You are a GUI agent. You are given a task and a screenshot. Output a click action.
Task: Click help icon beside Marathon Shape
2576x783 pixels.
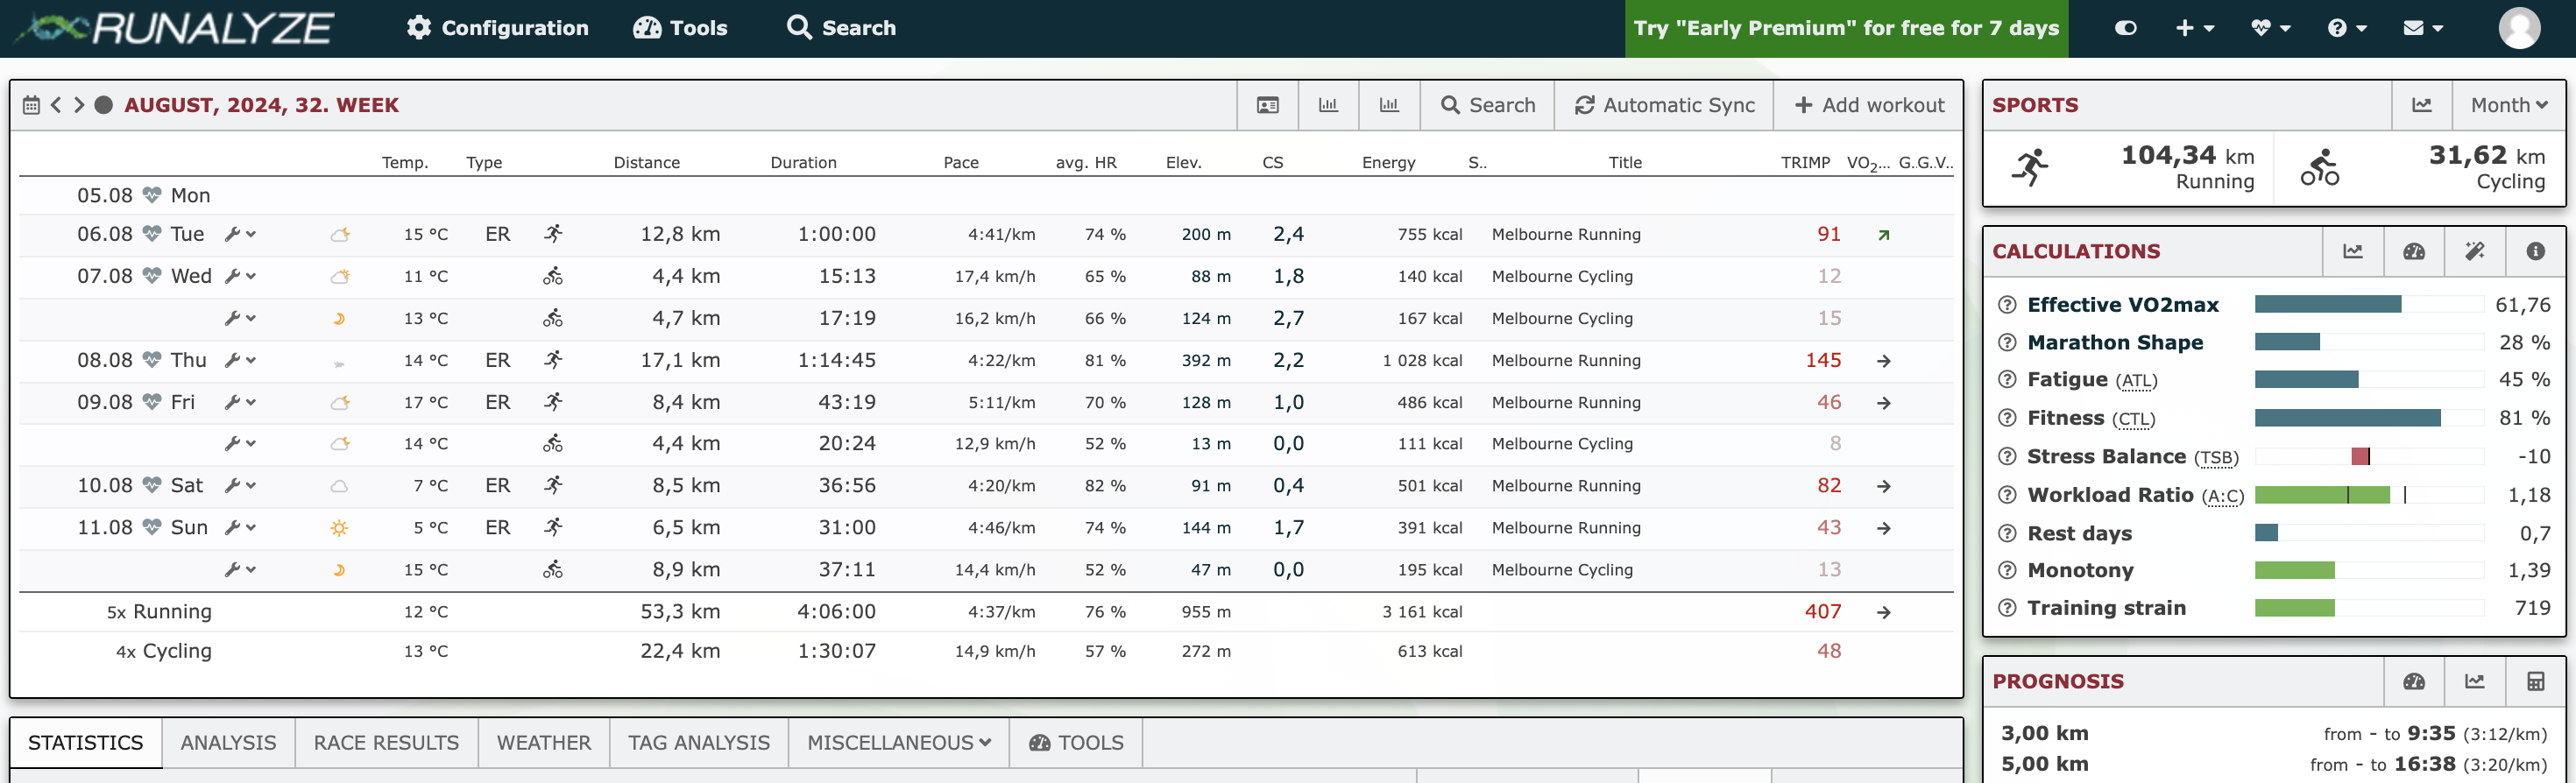pos(2006,342)
